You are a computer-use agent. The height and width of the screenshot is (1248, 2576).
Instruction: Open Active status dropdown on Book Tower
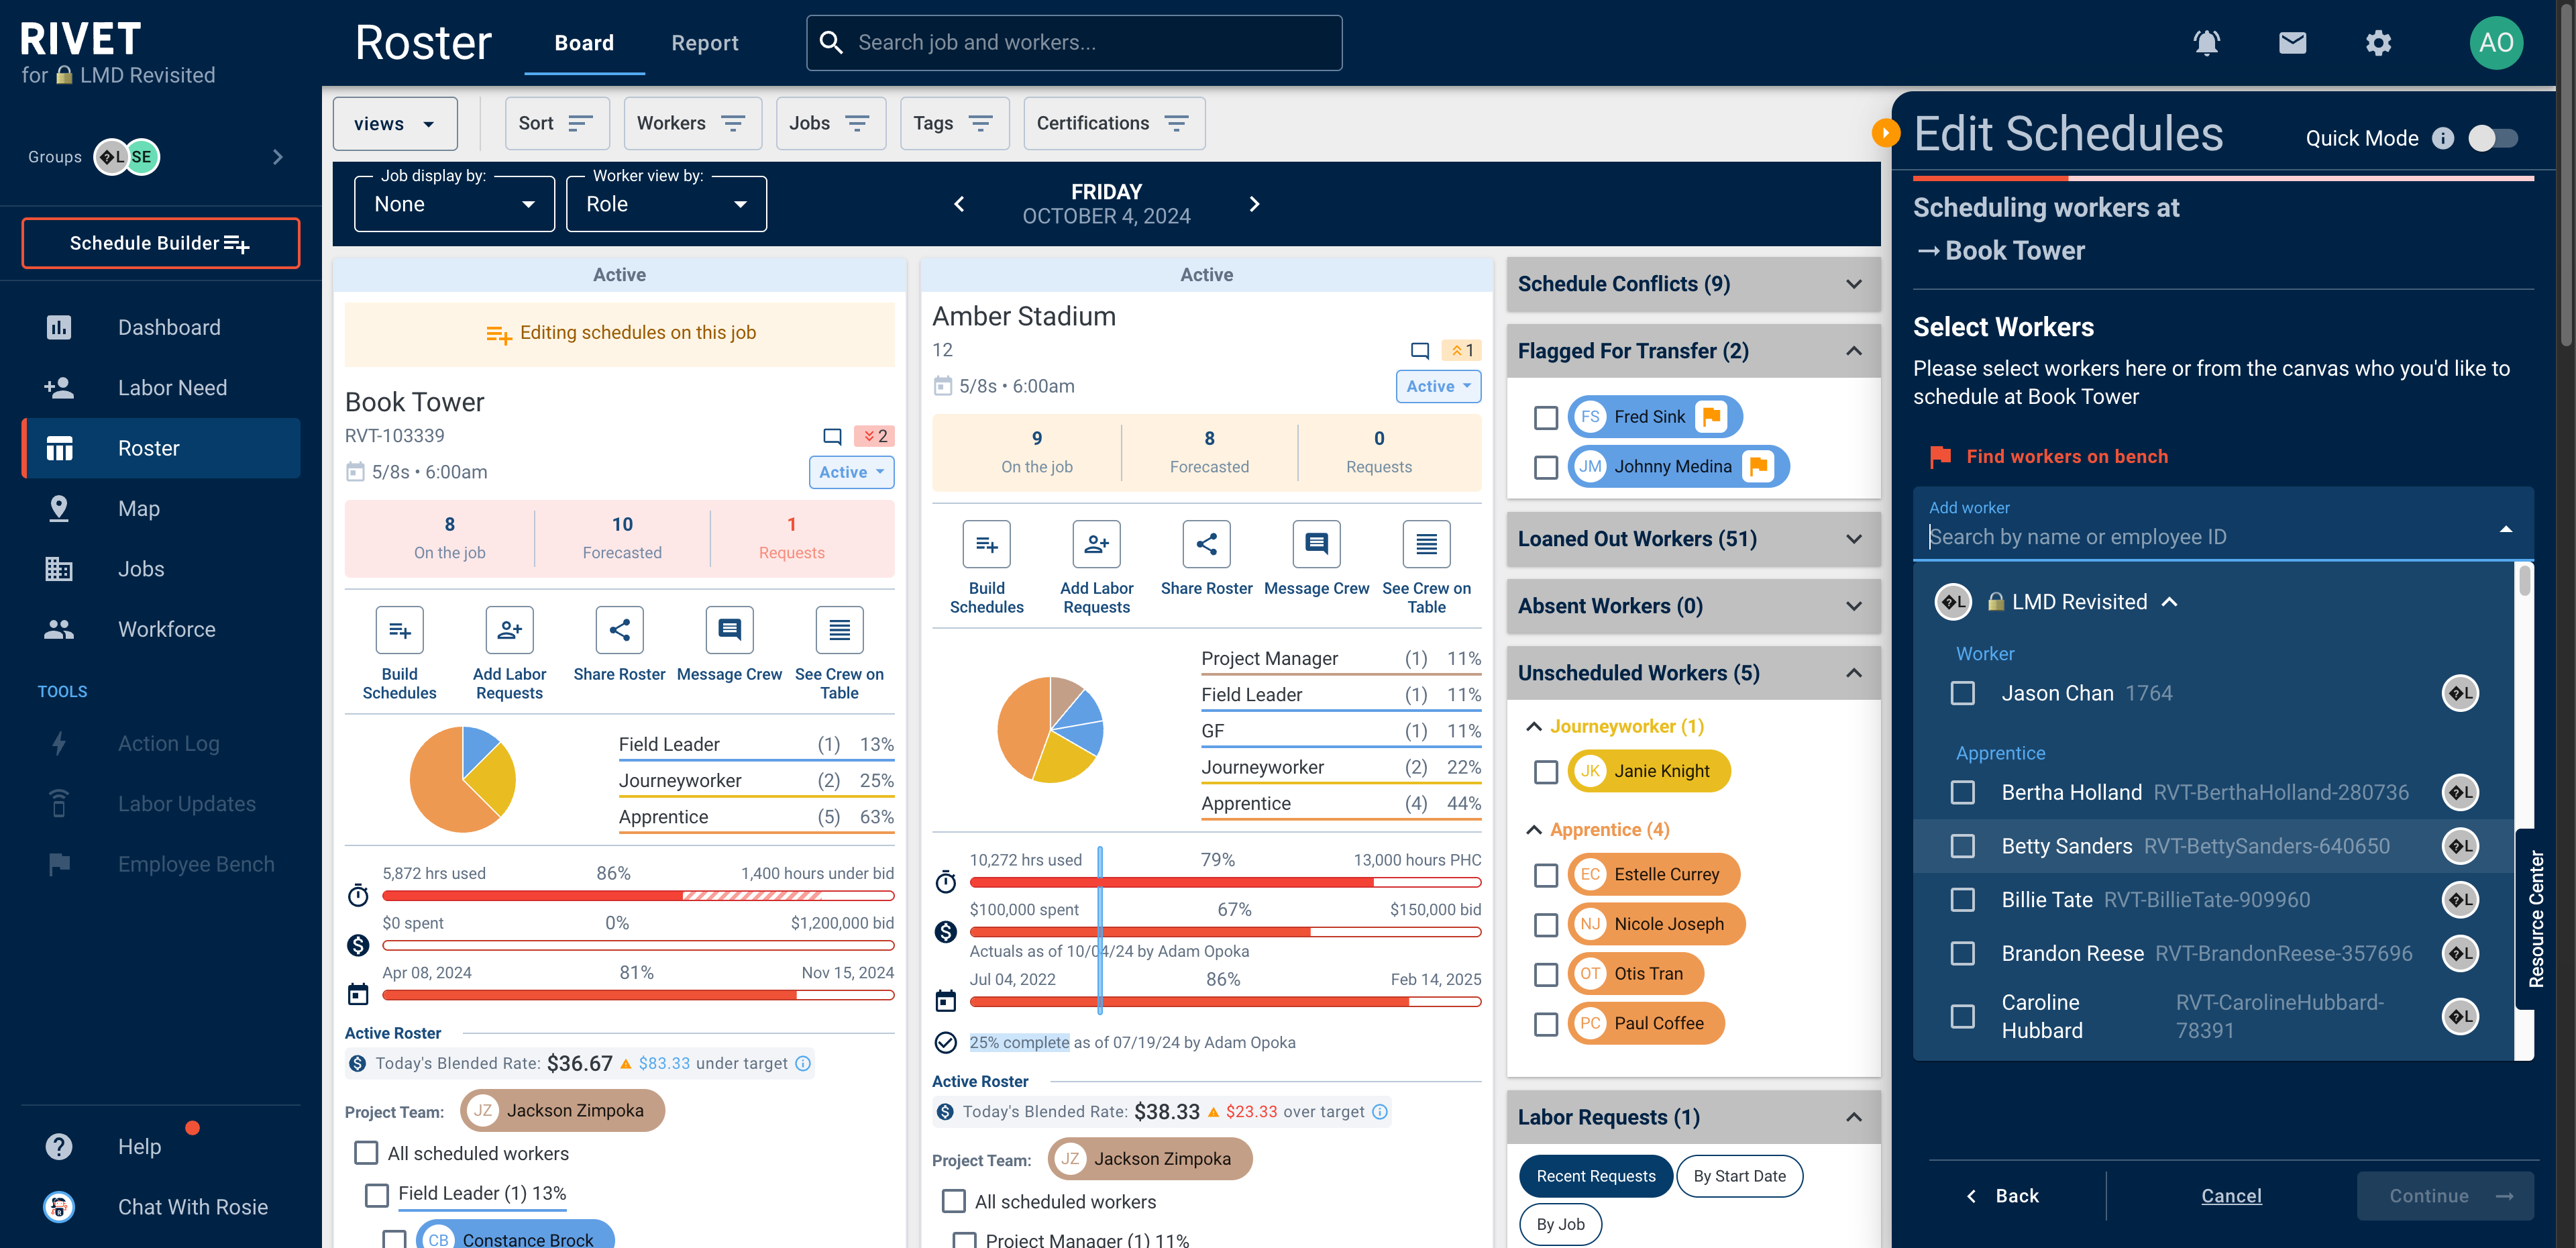point(851,472)
